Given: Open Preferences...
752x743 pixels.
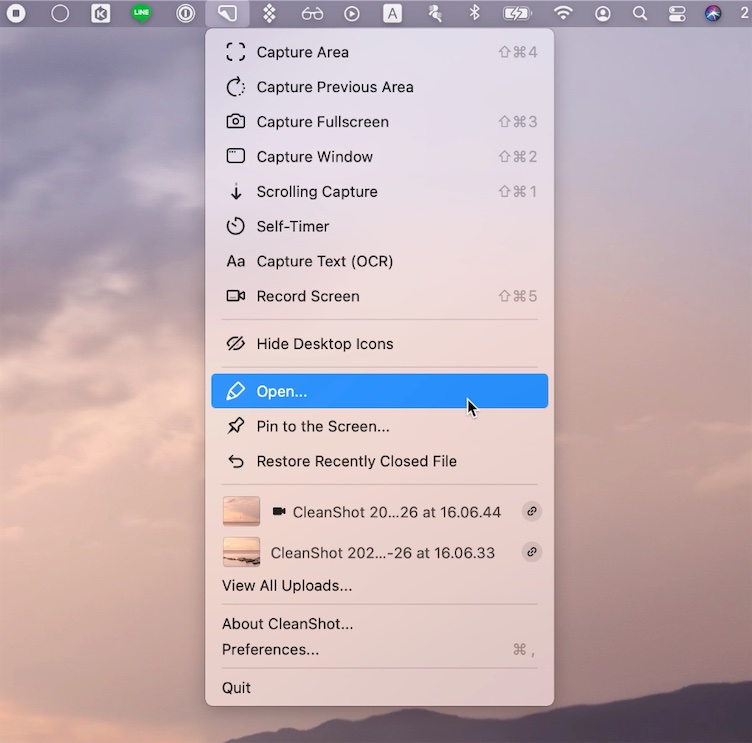Looking at the screenshot, I should (379, 649).
